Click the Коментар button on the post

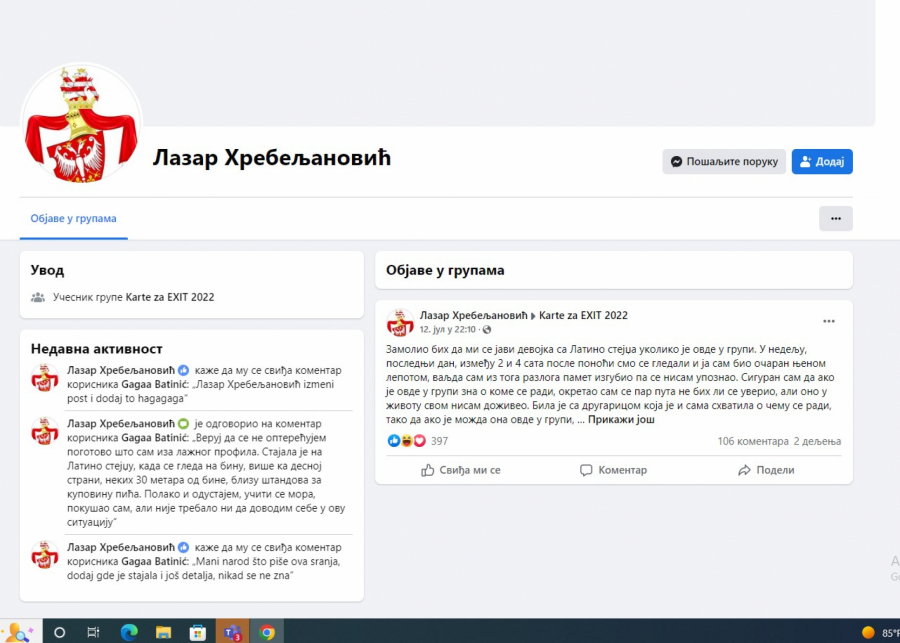click(613, 470)
